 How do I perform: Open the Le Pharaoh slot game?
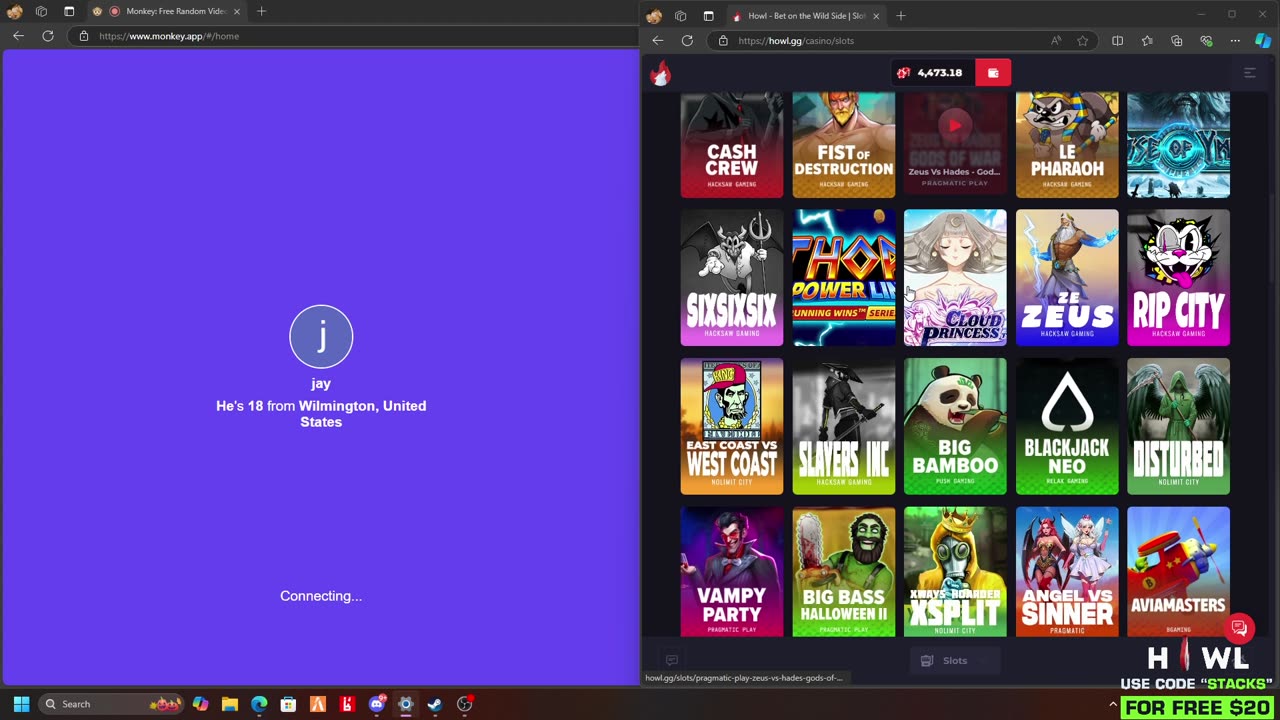pyautogui.click(x=1067, y=145)
